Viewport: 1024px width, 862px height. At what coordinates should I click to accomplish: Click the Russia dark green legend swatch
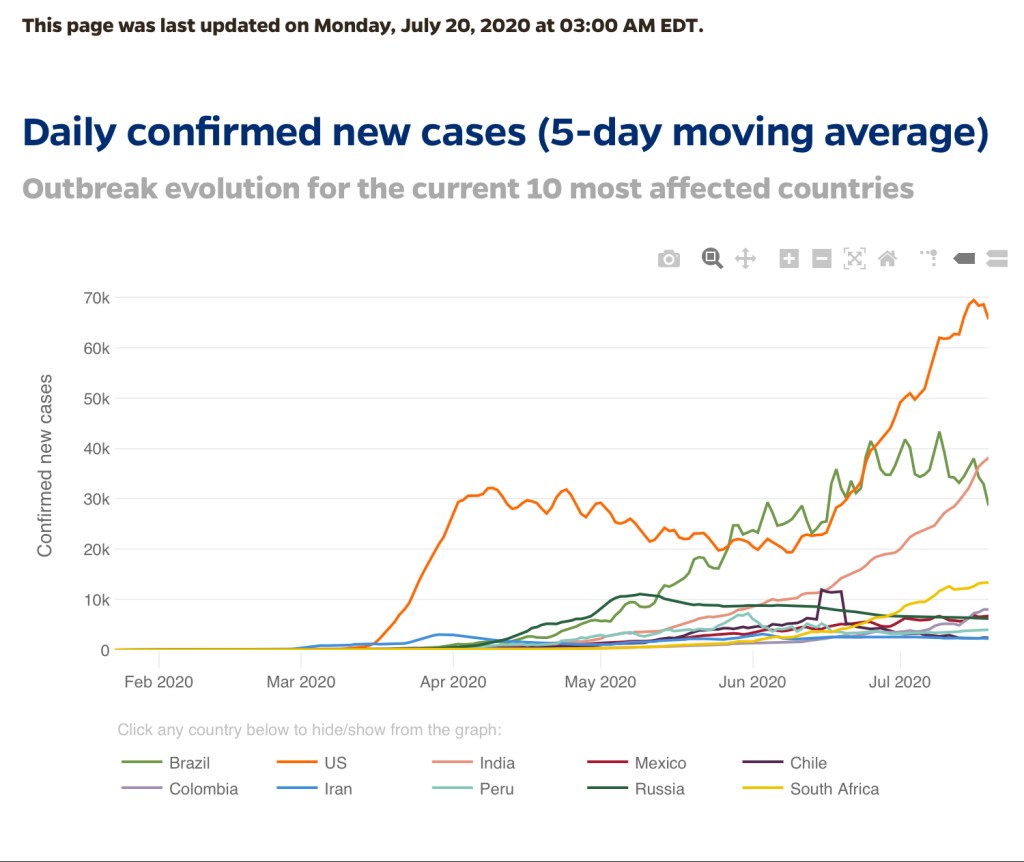coord(605,789)
